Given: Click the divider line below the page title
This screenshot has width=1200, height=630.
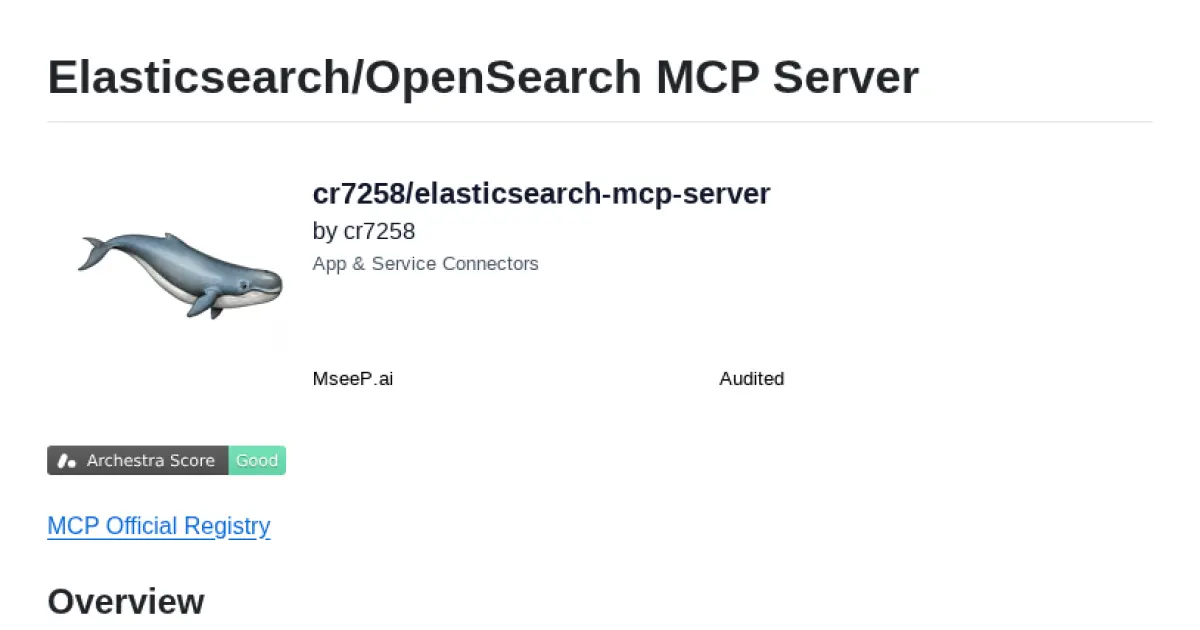Looking at the screenshot, I should click(x=600, y=120).
